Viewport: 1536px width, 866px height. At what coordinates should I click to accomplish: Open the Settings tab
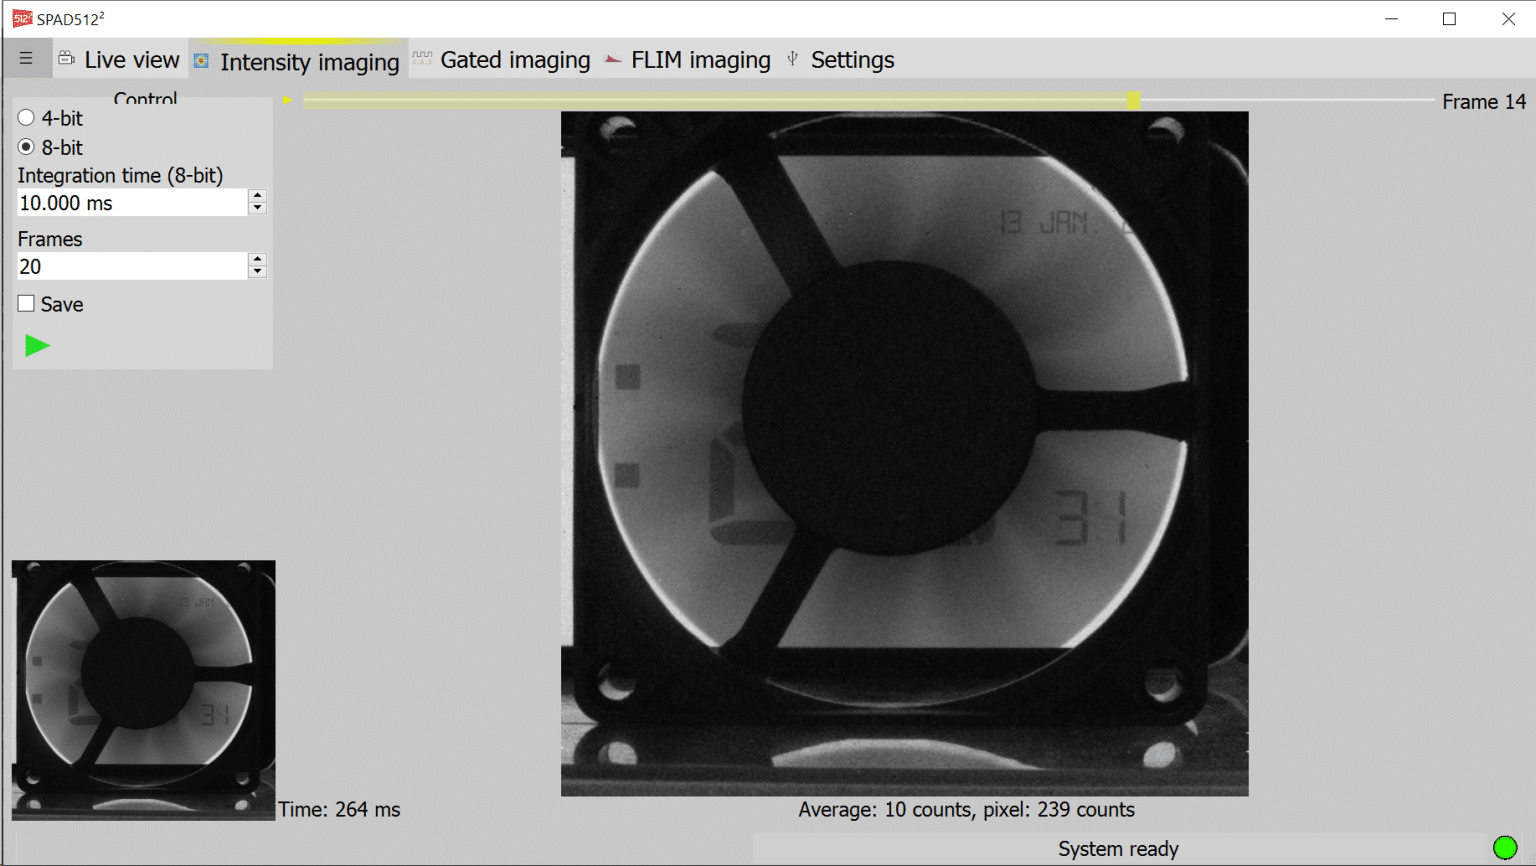(852, 59)
